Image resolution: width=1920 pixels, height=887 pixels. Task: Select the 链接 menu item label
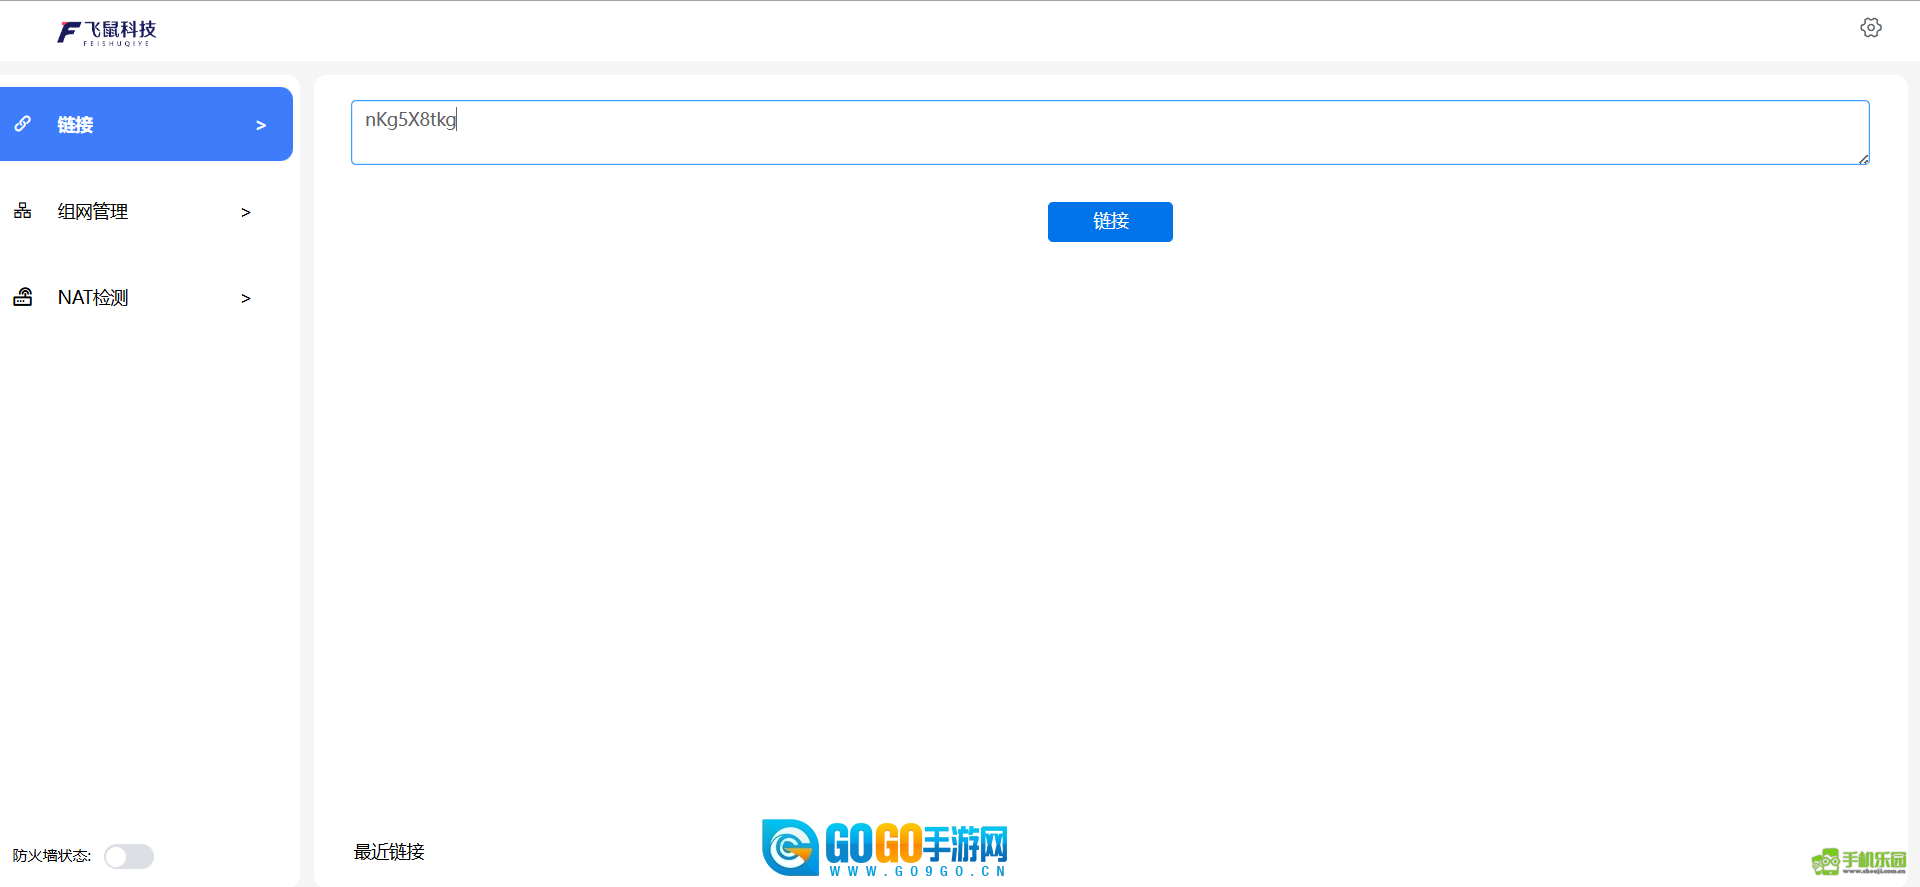point(75,125)
